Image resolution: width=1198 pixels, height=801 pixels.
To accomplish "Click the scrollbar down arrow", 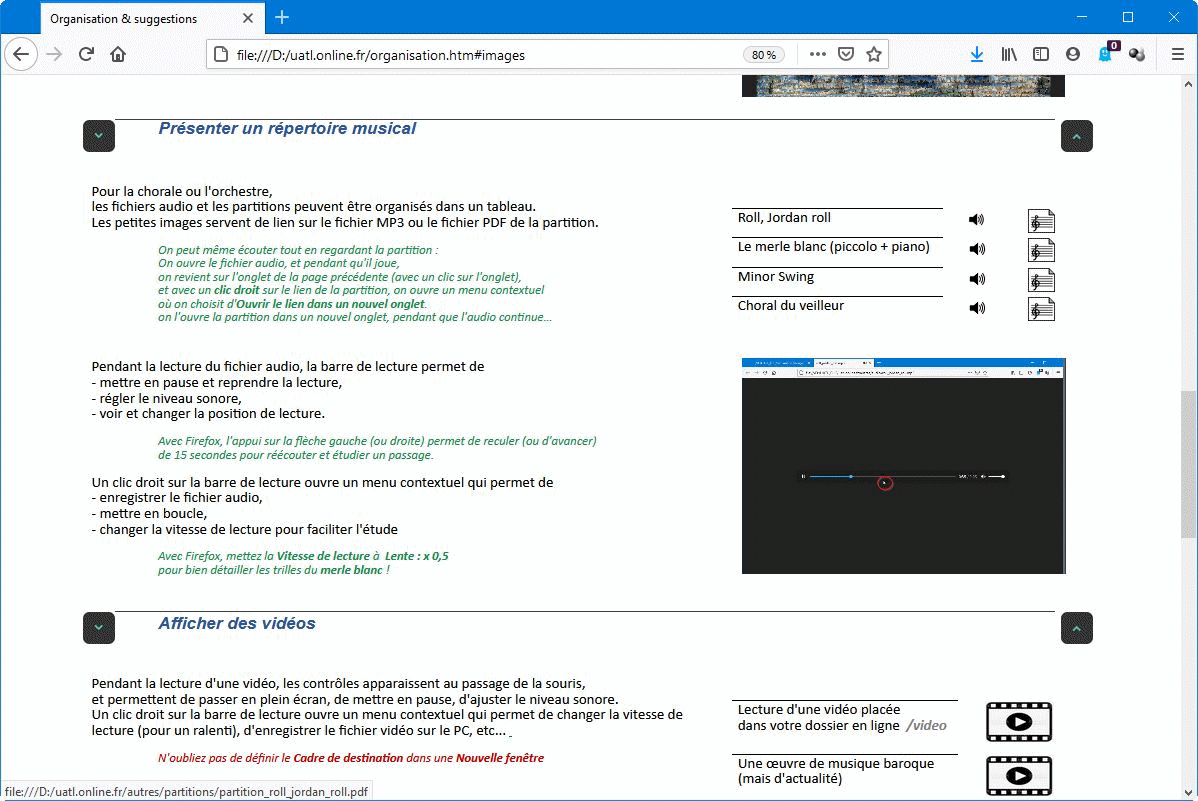I will [x=1188, y=793].
